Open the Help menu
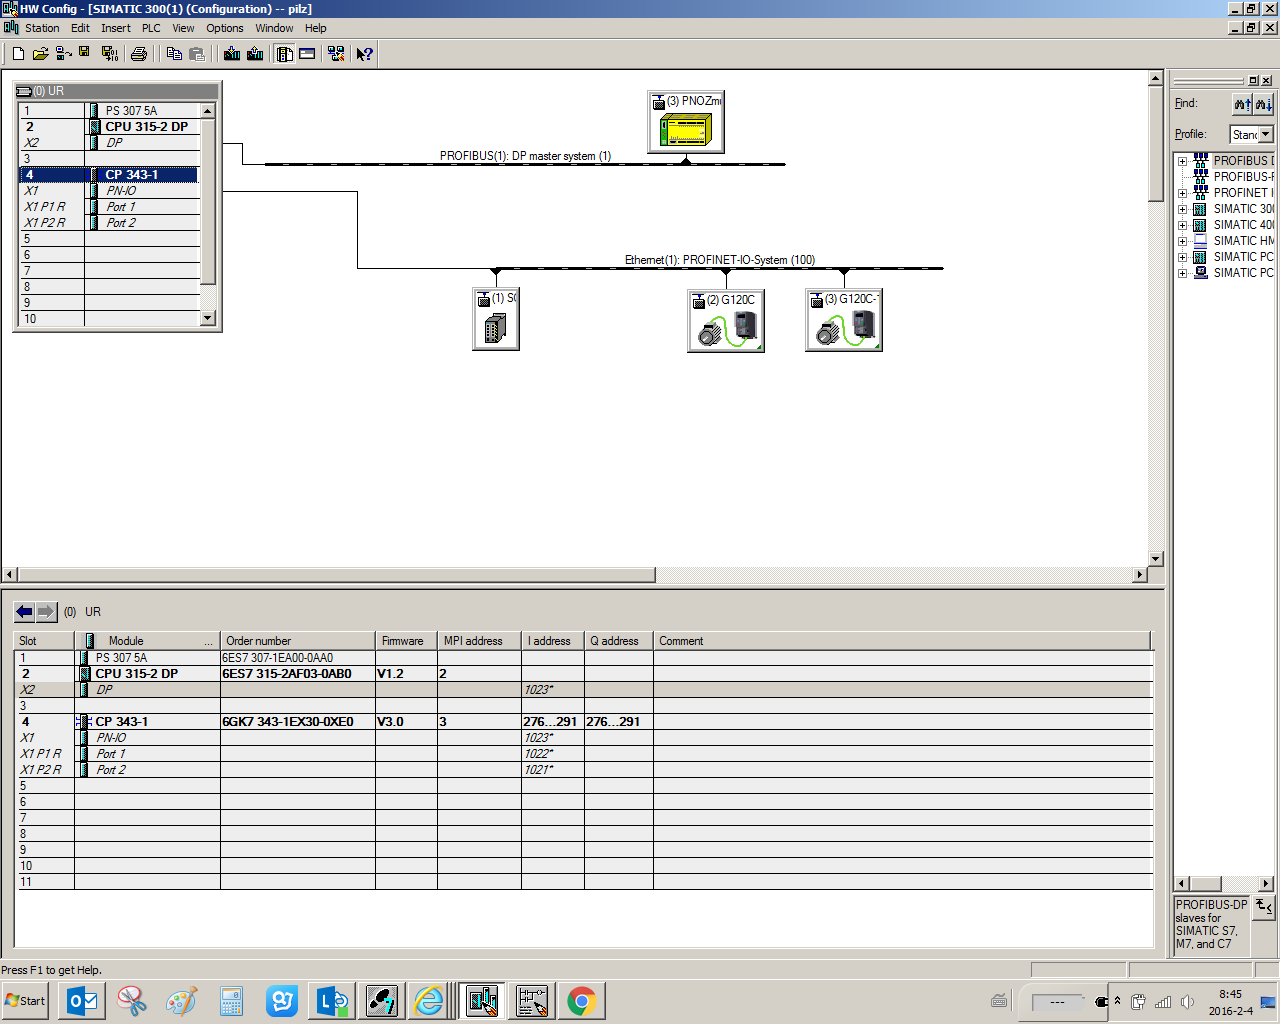The width and height of the screenshot is (1280, 1024). [x=316, y=28]
